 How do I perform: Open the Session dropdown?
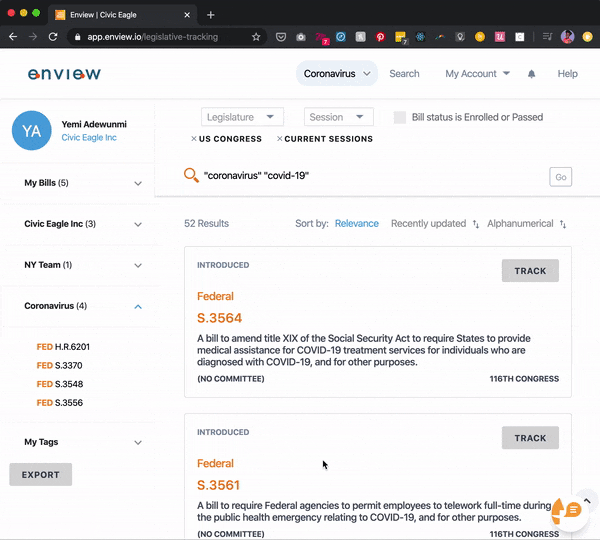tap(339, 117)
